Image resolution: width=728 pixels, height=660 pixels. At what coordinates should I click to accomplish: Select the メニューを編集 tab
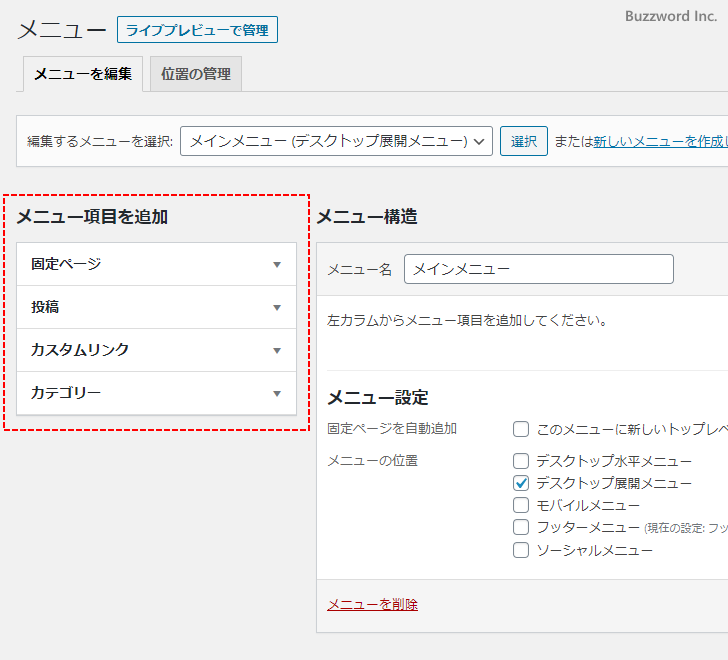(83, 74)
